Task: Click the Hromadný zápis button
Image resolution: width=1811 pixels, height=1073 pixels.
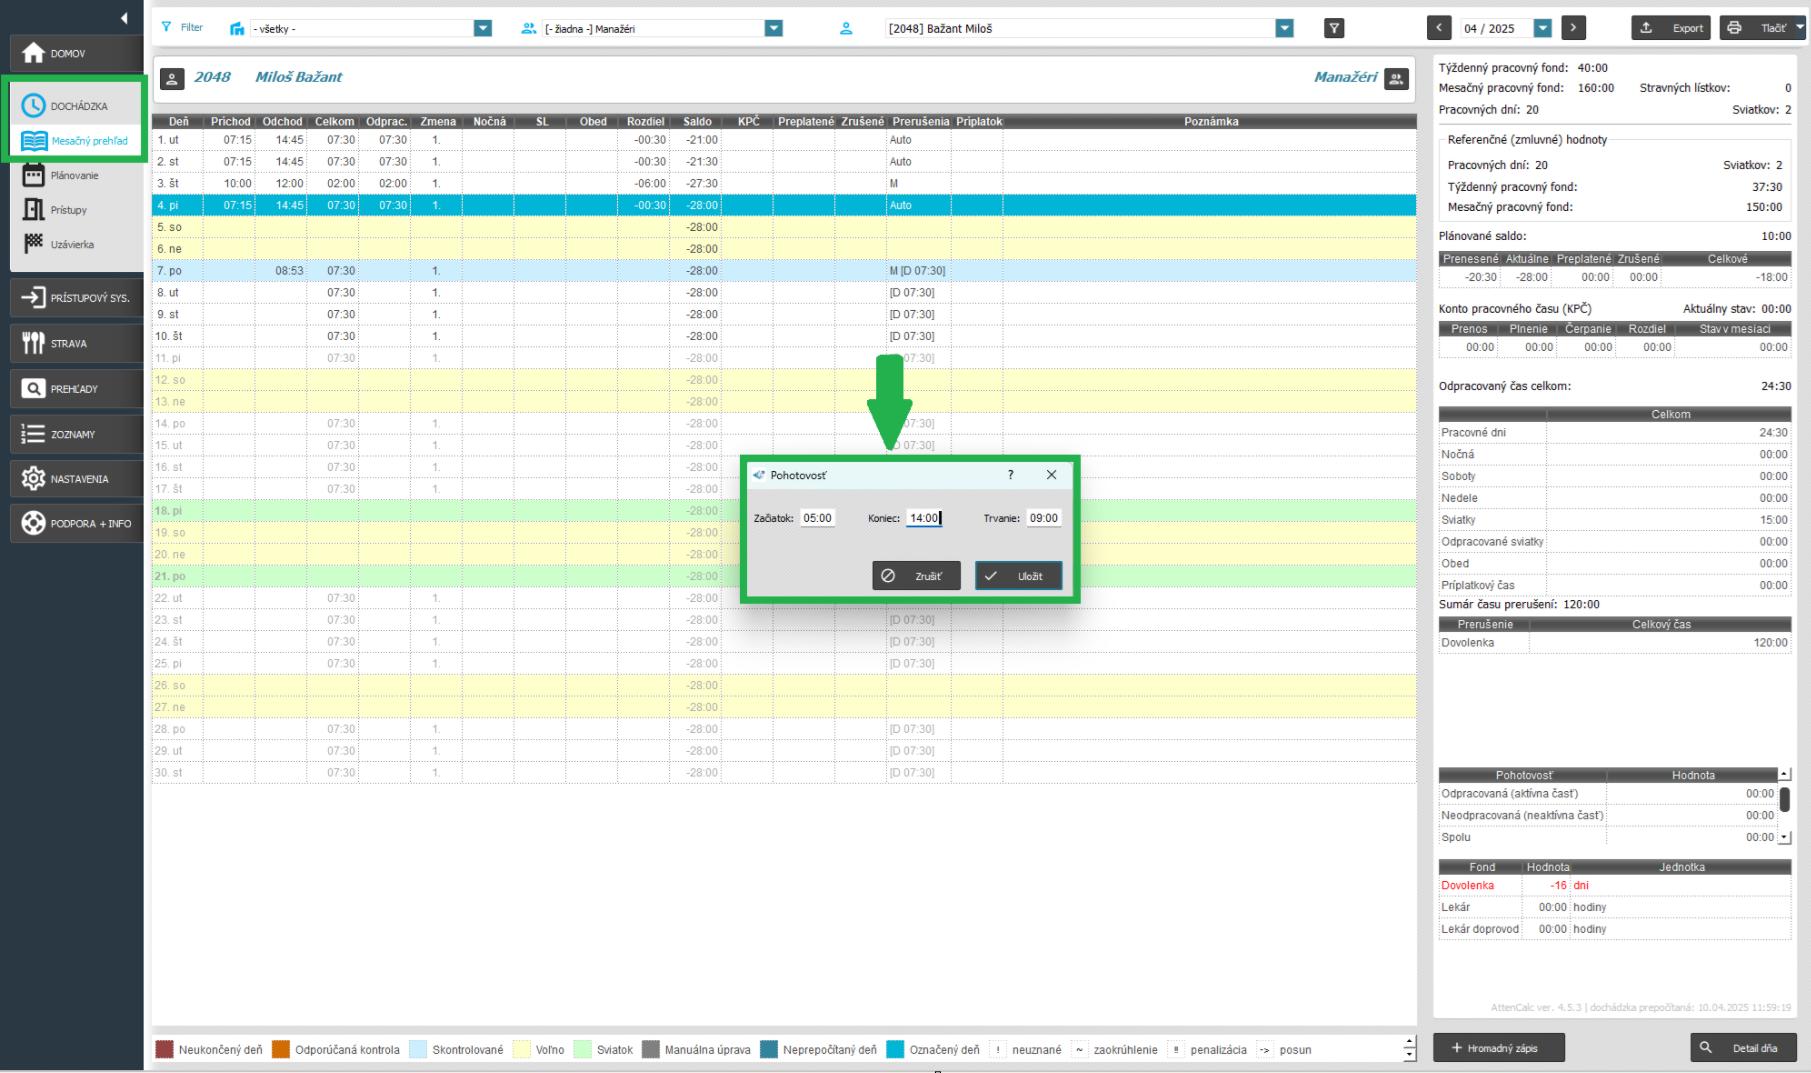Action: point(1498,1048)
